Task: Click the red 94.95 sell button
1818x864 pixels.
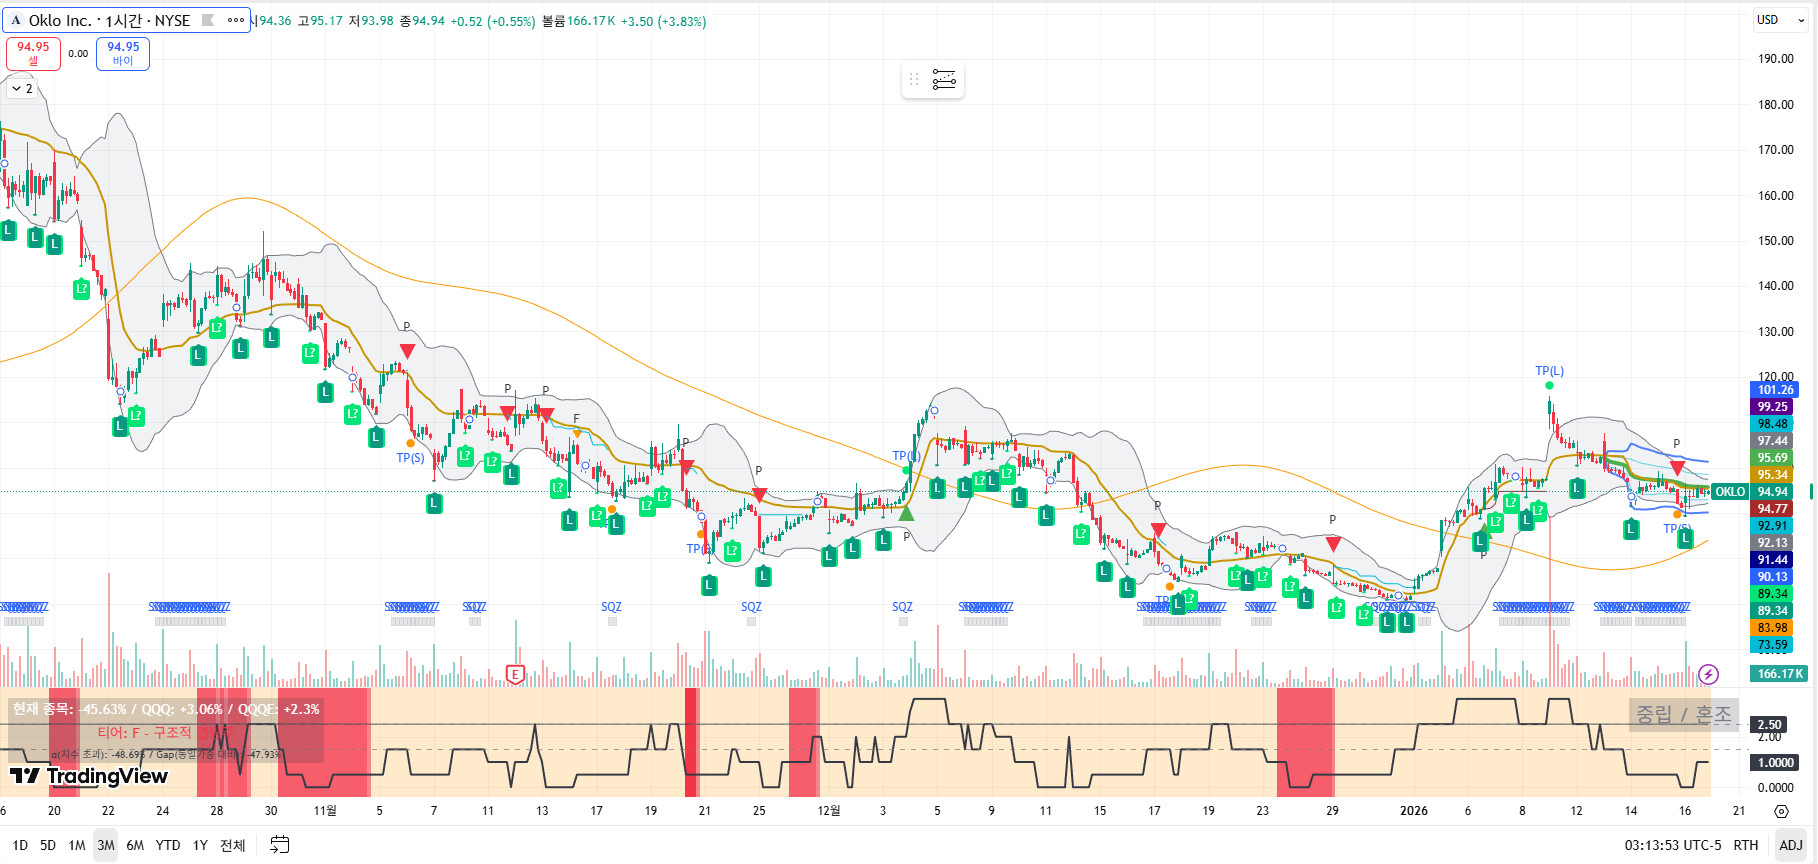Action: pos(33,53)
